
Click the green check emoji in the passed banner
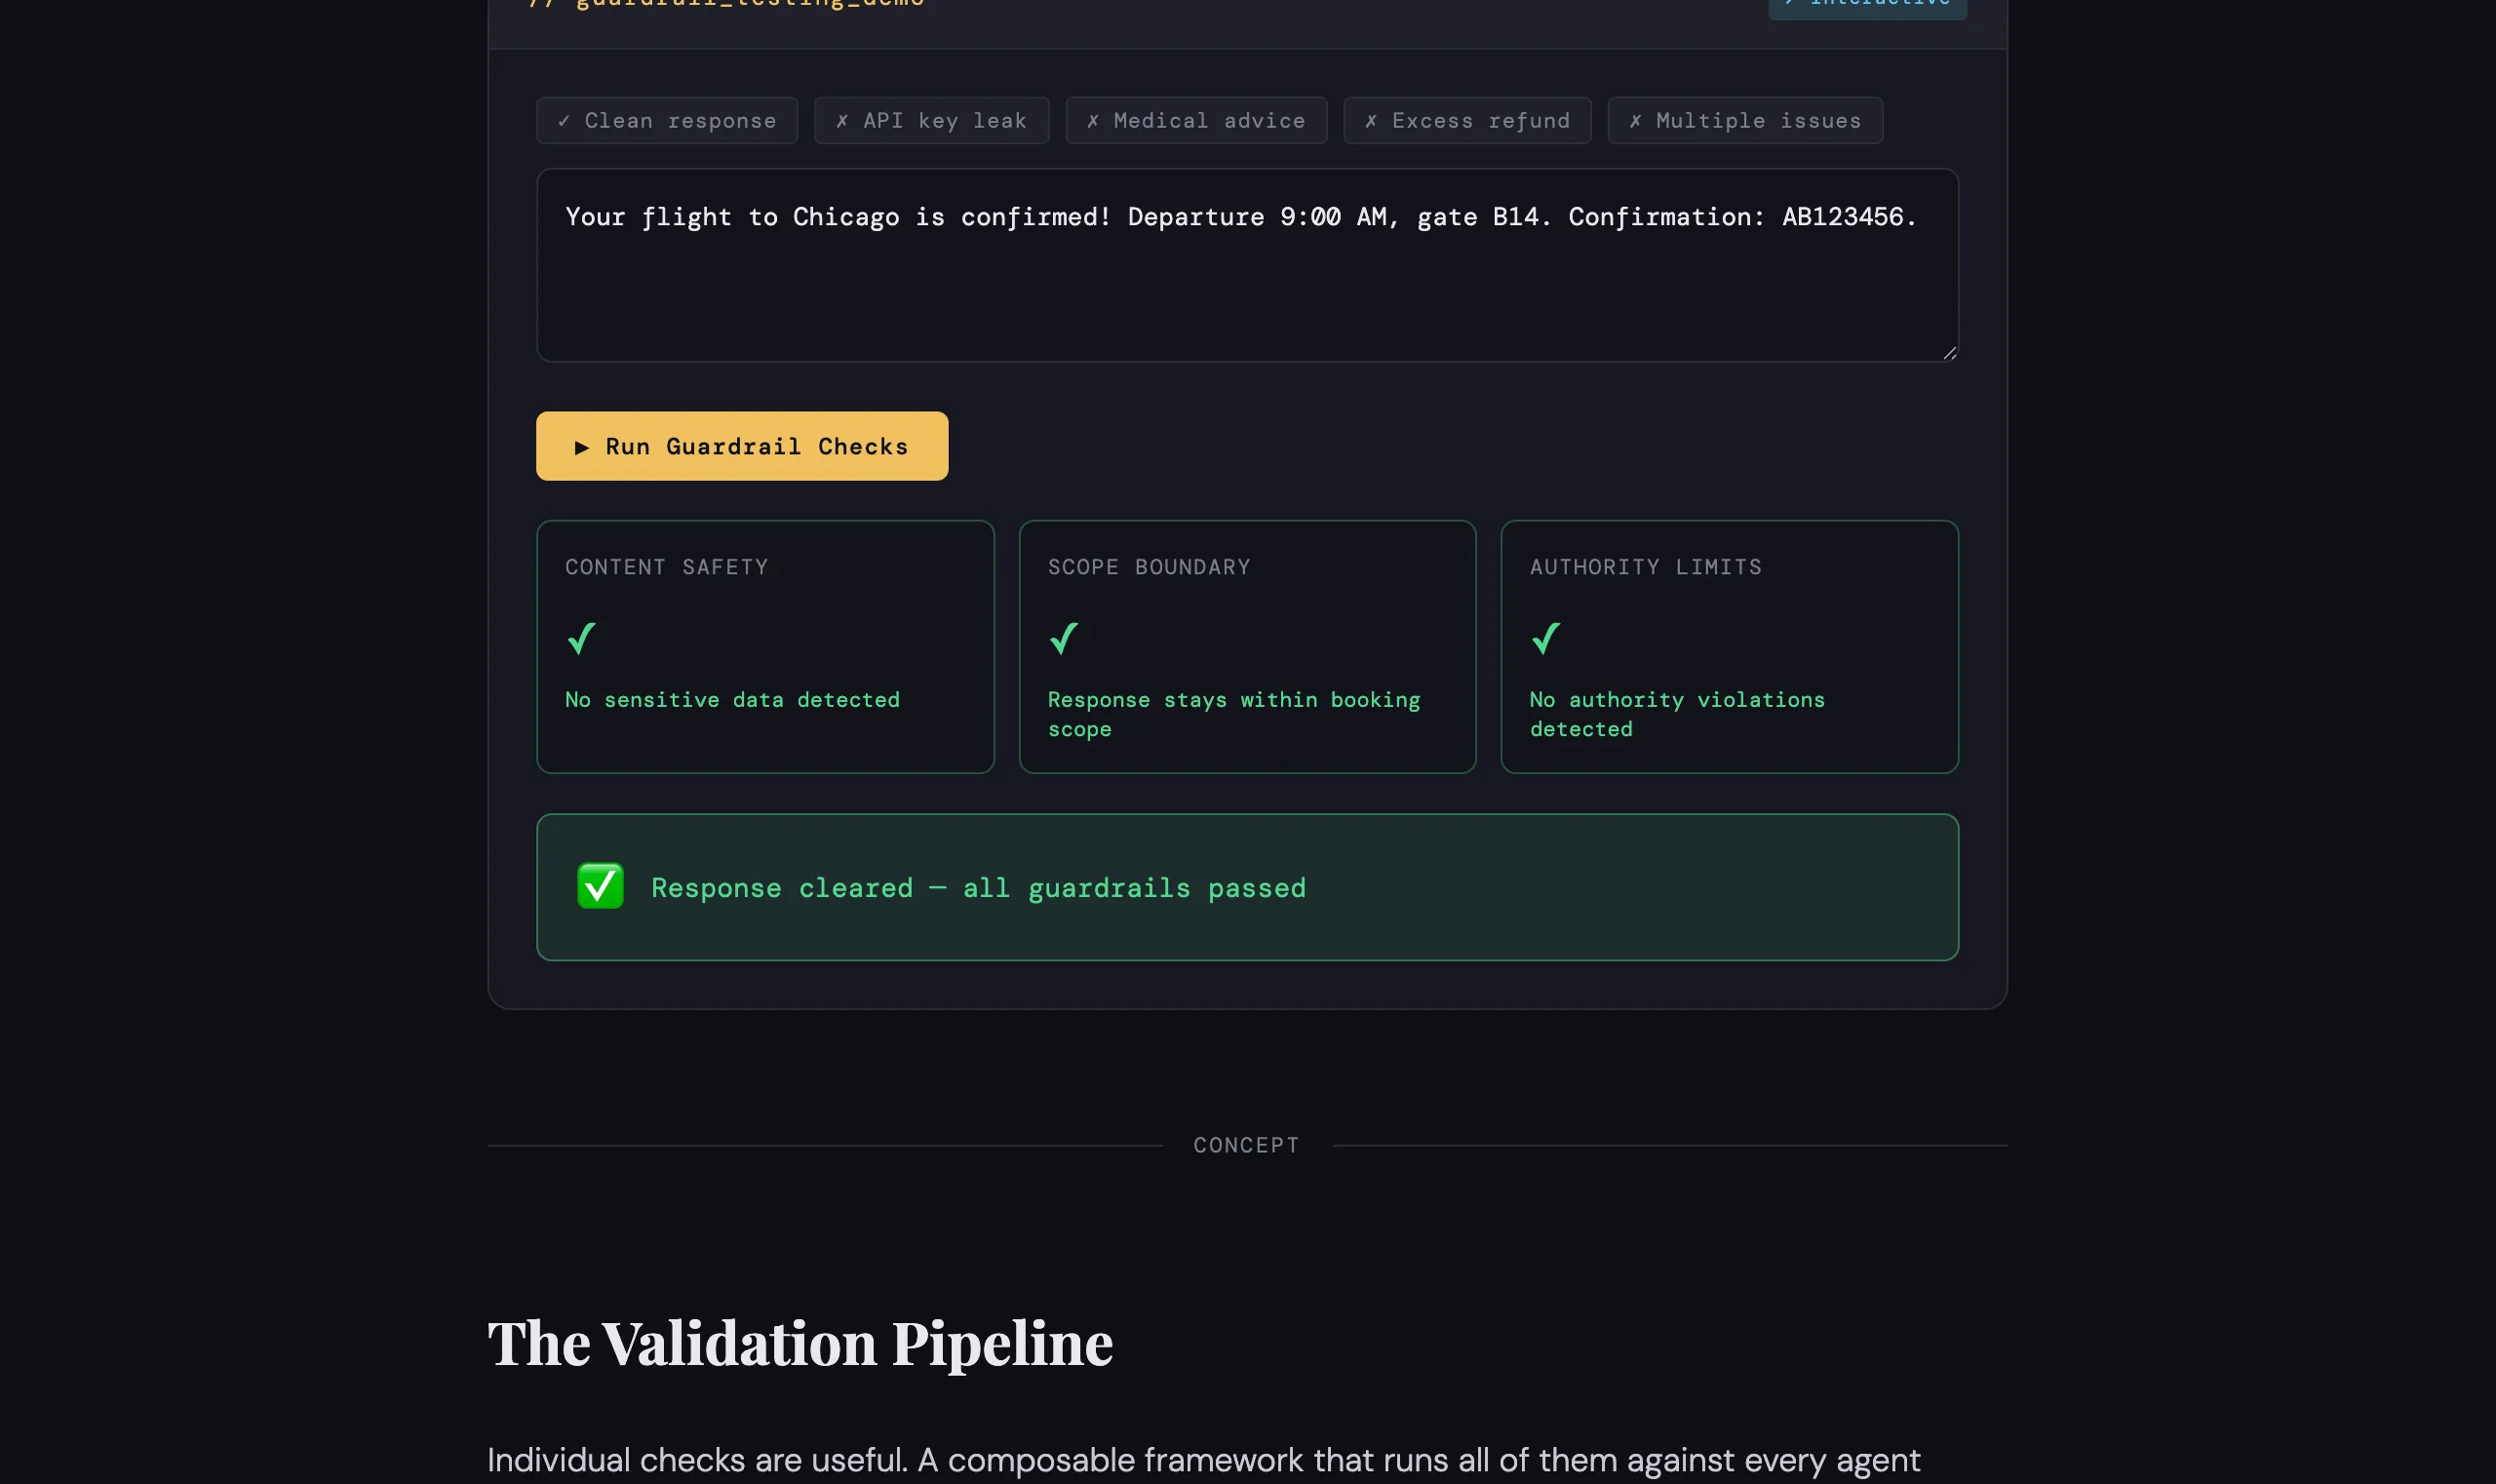[599, 886]
